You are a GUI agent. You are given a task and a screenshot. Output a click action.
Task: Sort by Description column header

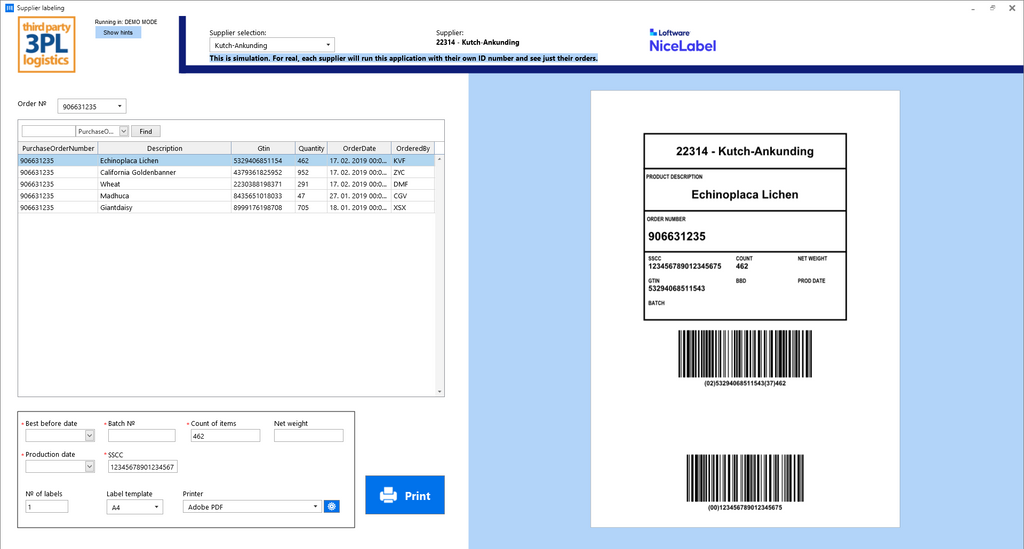tap(165, 148)
